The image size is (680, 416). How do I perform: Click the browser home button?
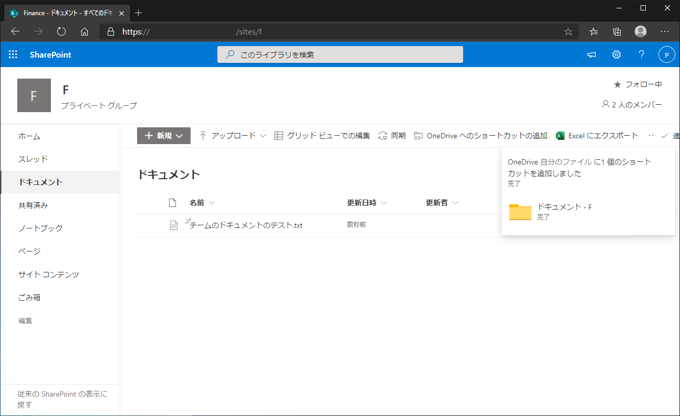85,31
